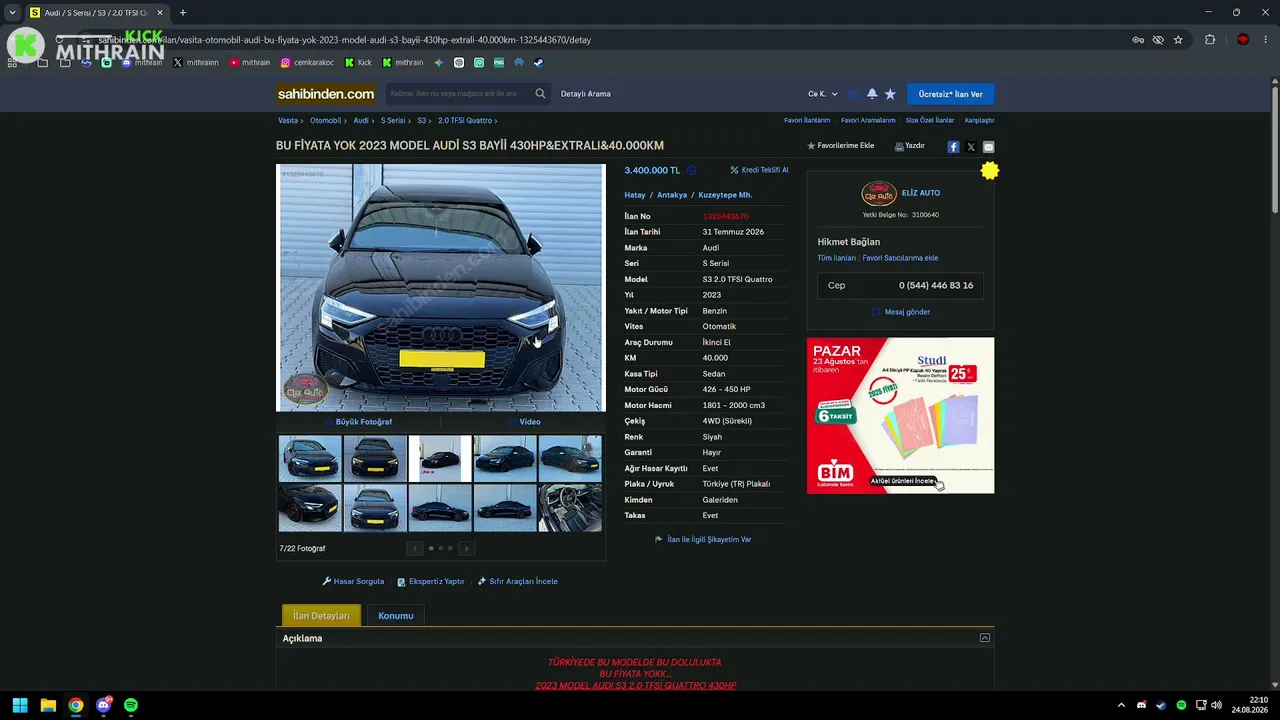This screenshot has height=720, width=1280.
Task: Open a new browser tab
Action: pyautogui.click(x=183, y=13)
